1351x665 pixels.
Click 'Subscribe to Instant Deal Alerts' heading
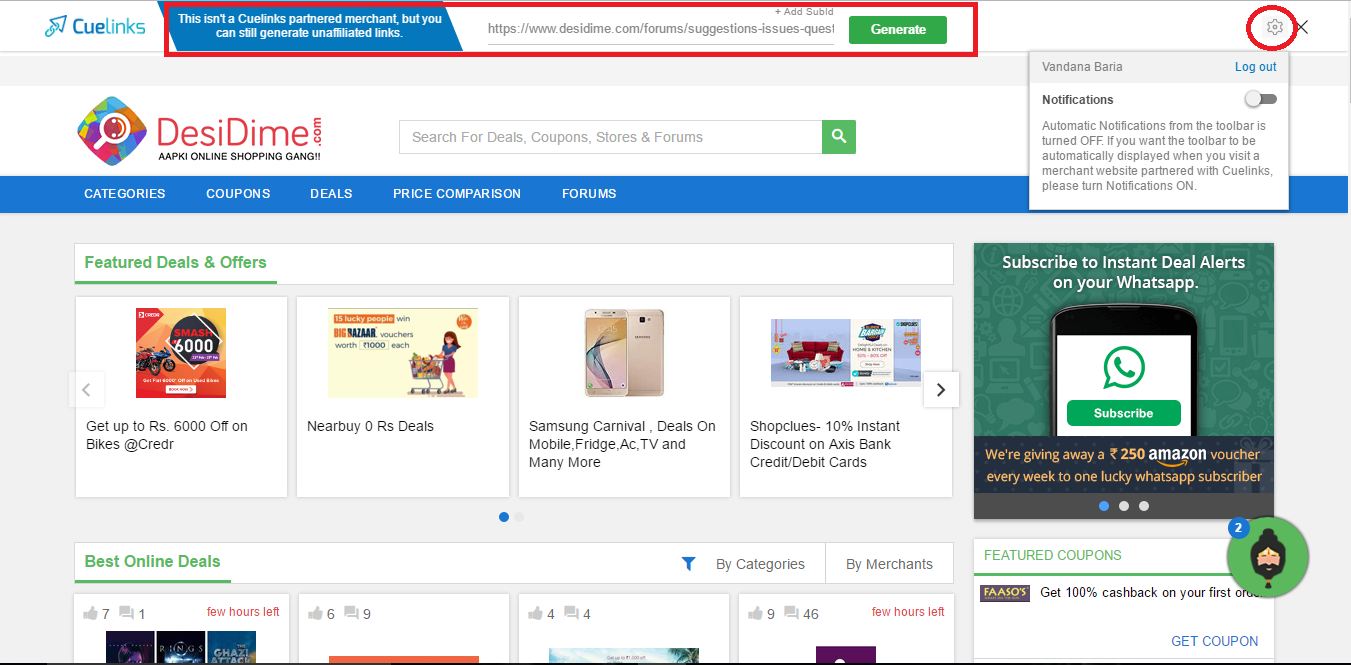point(1124,272)
